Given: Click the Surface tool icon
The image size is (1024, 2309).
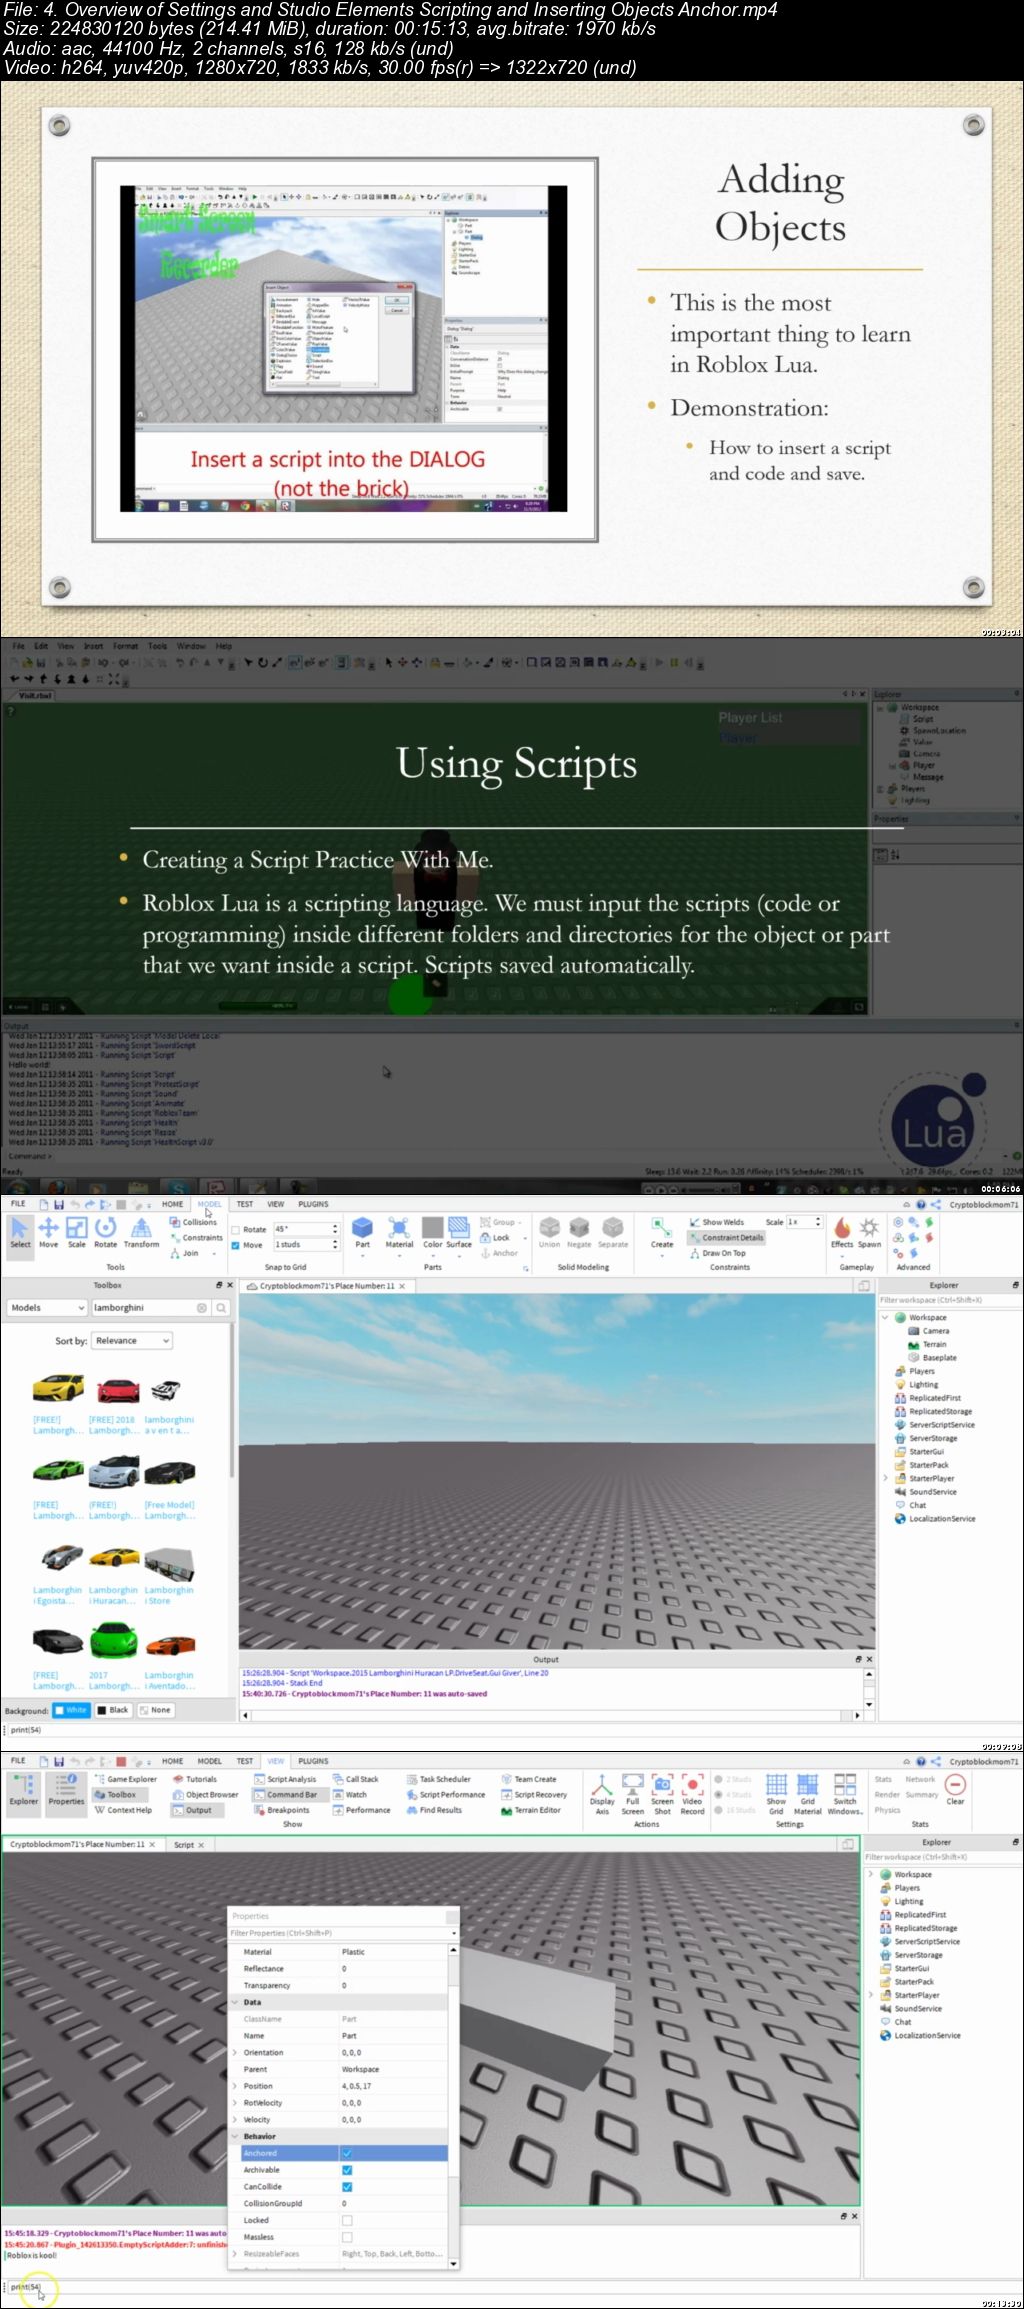Looking at the screenshot, I should pyautogui.click(x=459, y=1231).
